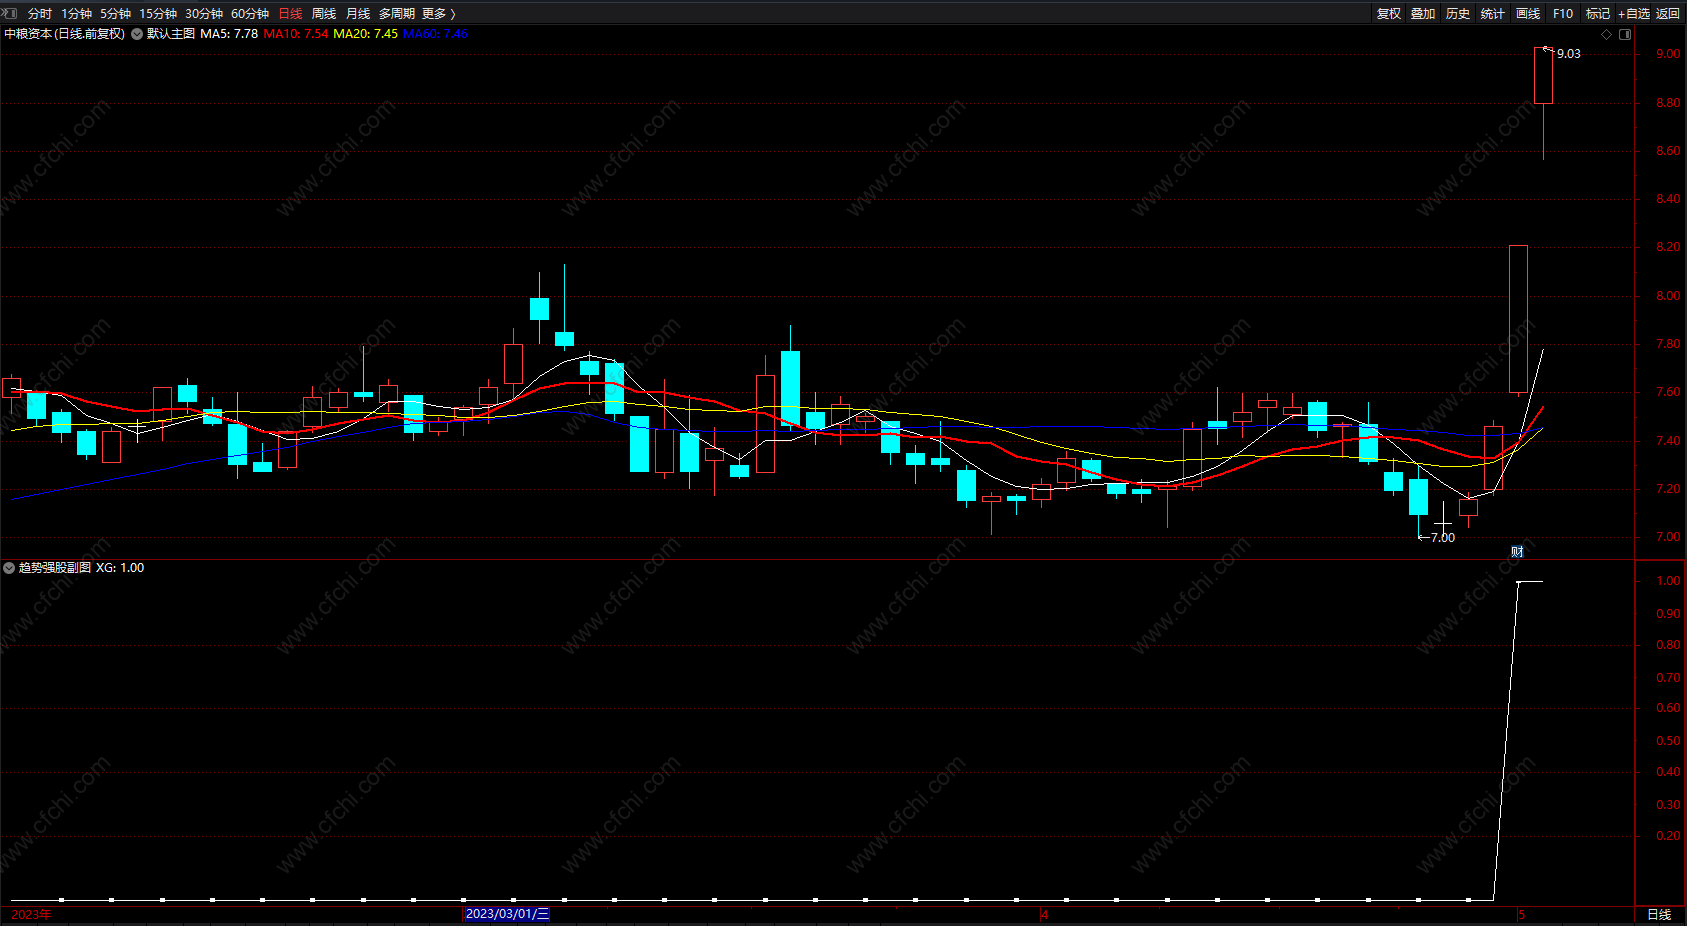Select the 60分钟 period tab

click(x=250, y=13)
